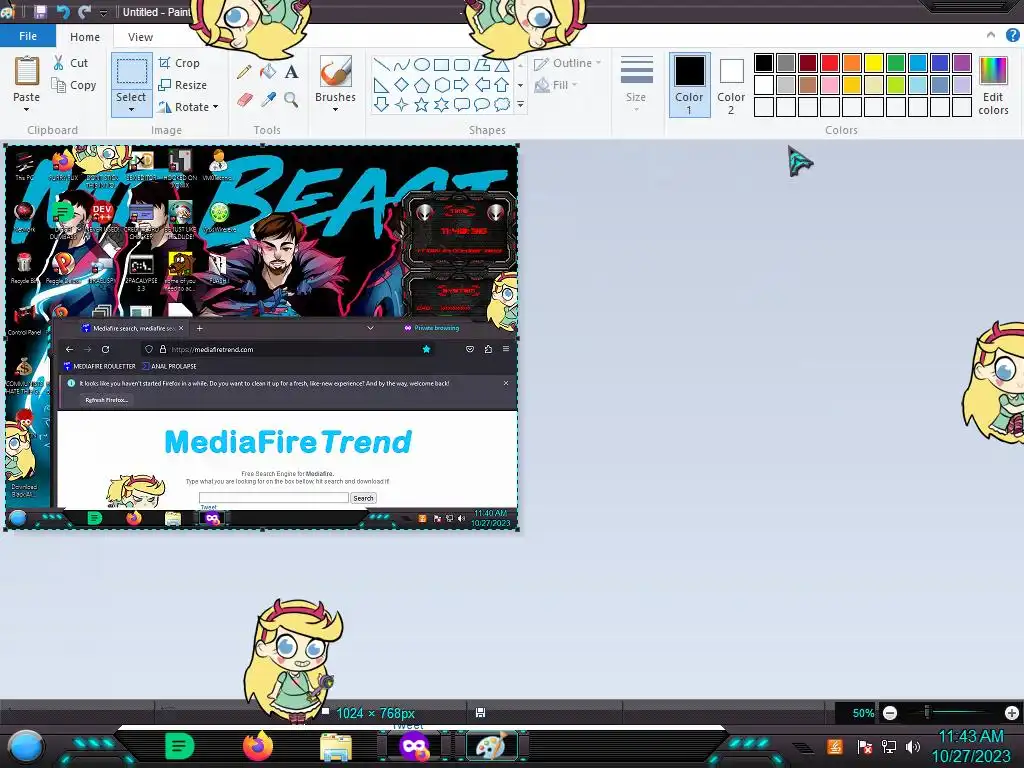Choose the Rounded rectangular callout shape
This screenshot has width=1024, height=768.
pyautogui.click(x=462, y=104)
